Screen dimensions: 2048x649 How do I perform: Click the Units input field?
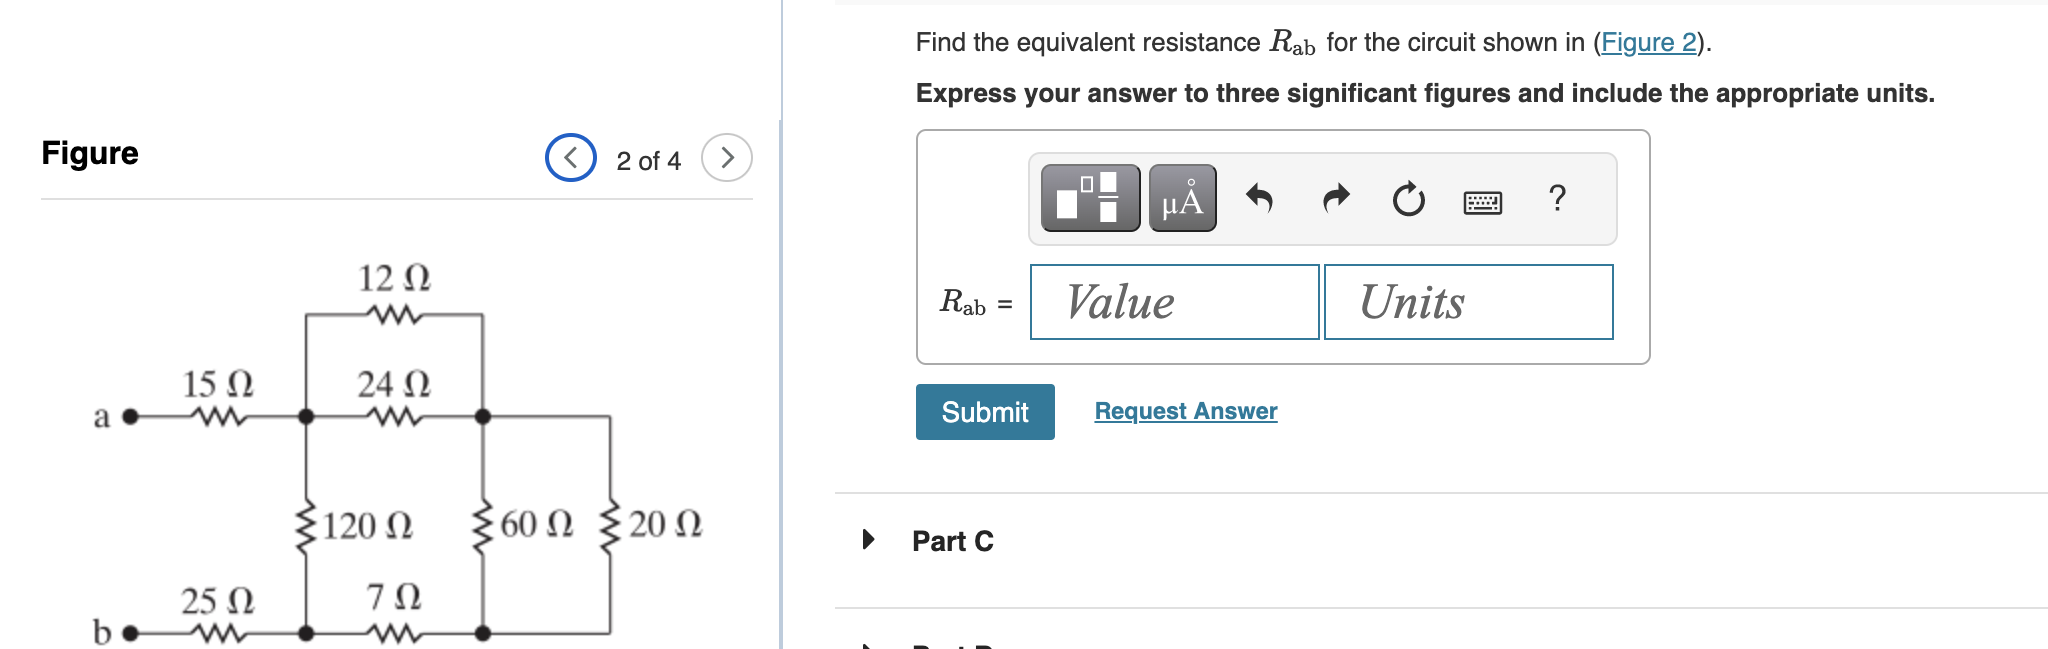click(x=1468, y=302)
